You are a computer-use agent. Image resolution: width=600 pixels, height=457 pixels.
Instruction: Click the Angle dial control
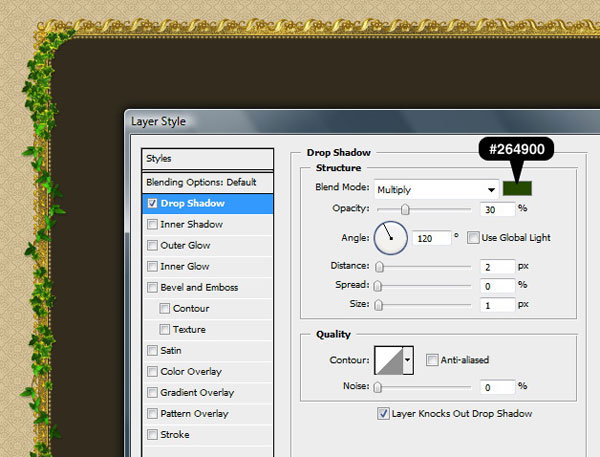point(391,238)
